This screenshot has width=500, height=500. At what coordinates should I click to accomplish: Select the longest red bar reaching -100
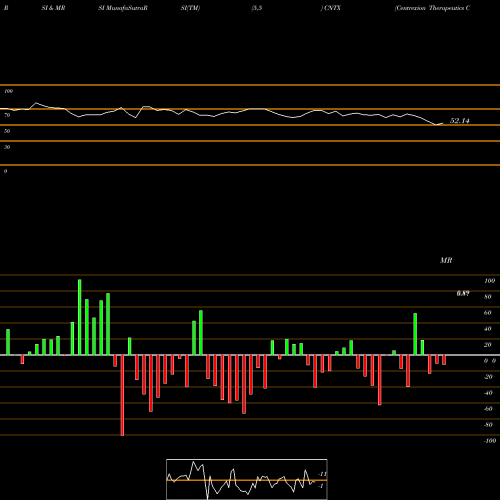122,395
